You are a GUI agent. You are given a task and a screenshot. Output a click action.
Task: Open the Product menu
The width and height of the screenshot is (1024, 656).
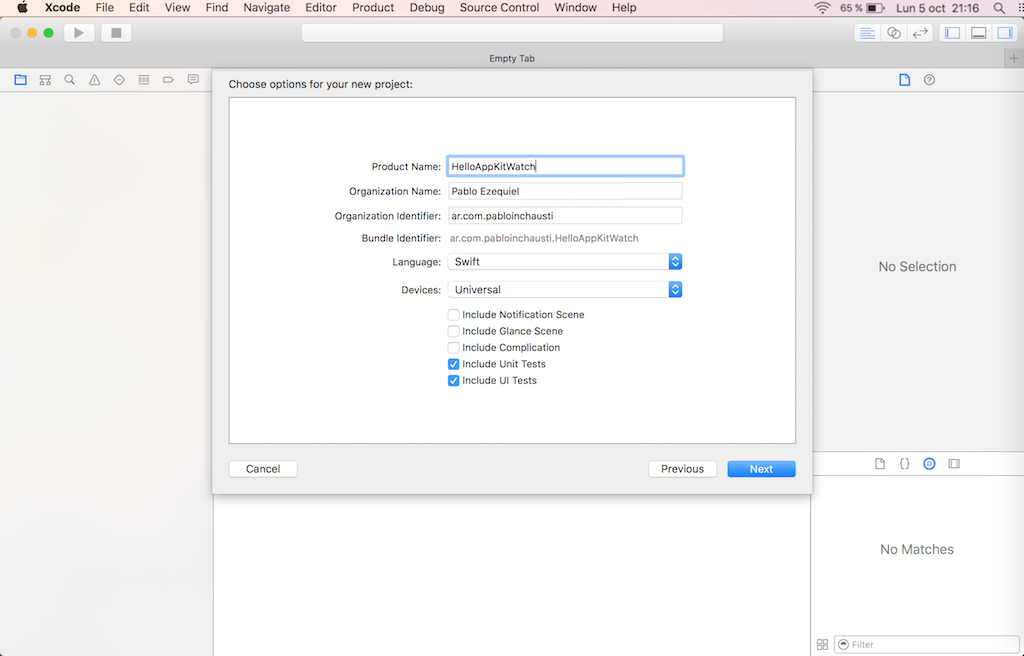(x=373, y=8)
